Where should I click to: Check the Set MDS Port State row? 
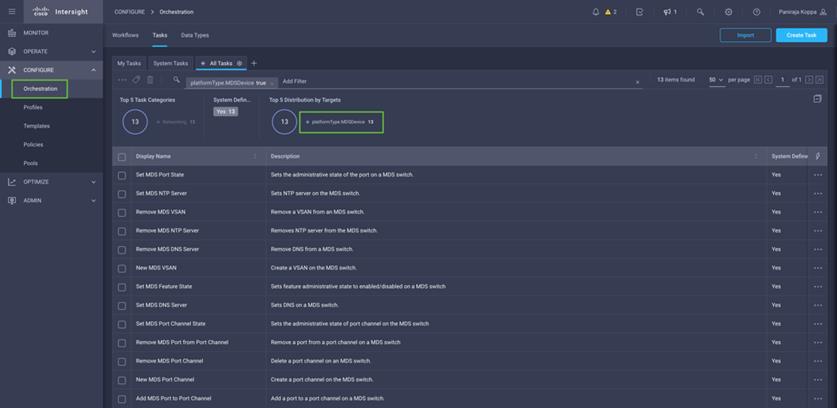coord(122,175)
